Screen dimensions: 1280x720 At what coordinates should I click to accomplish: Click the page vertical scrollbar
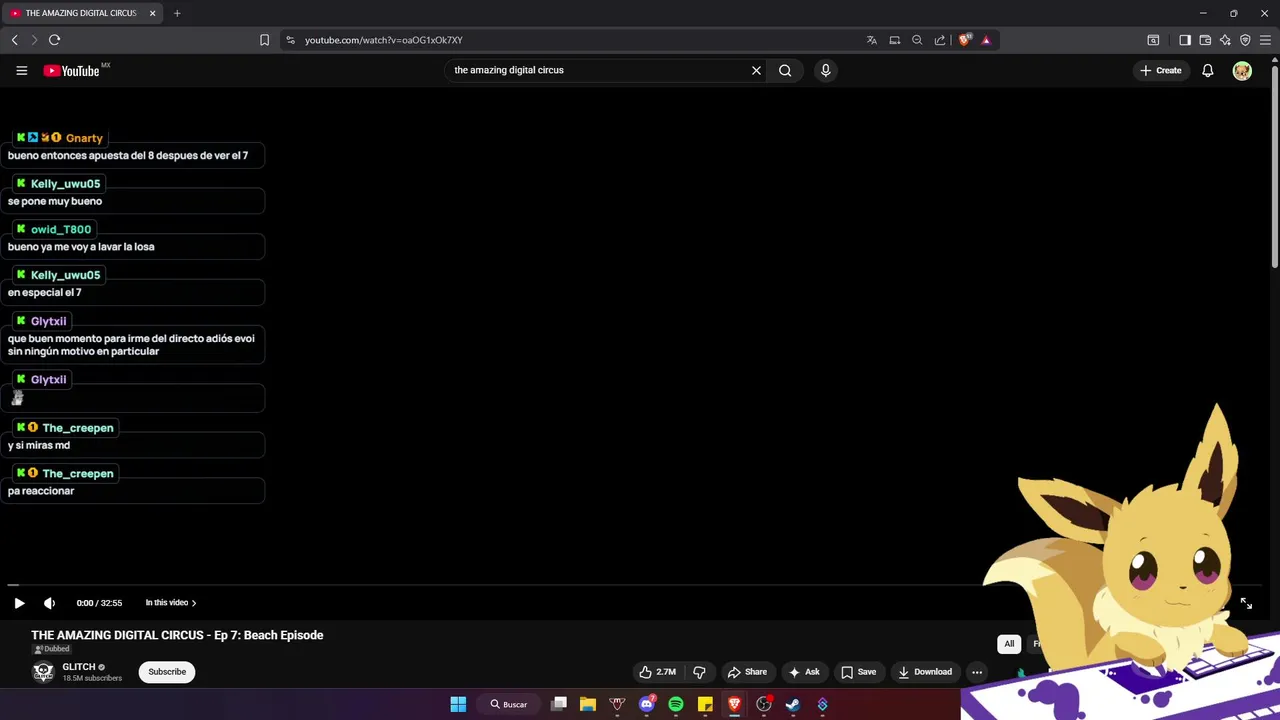[x=1274, y=165]
